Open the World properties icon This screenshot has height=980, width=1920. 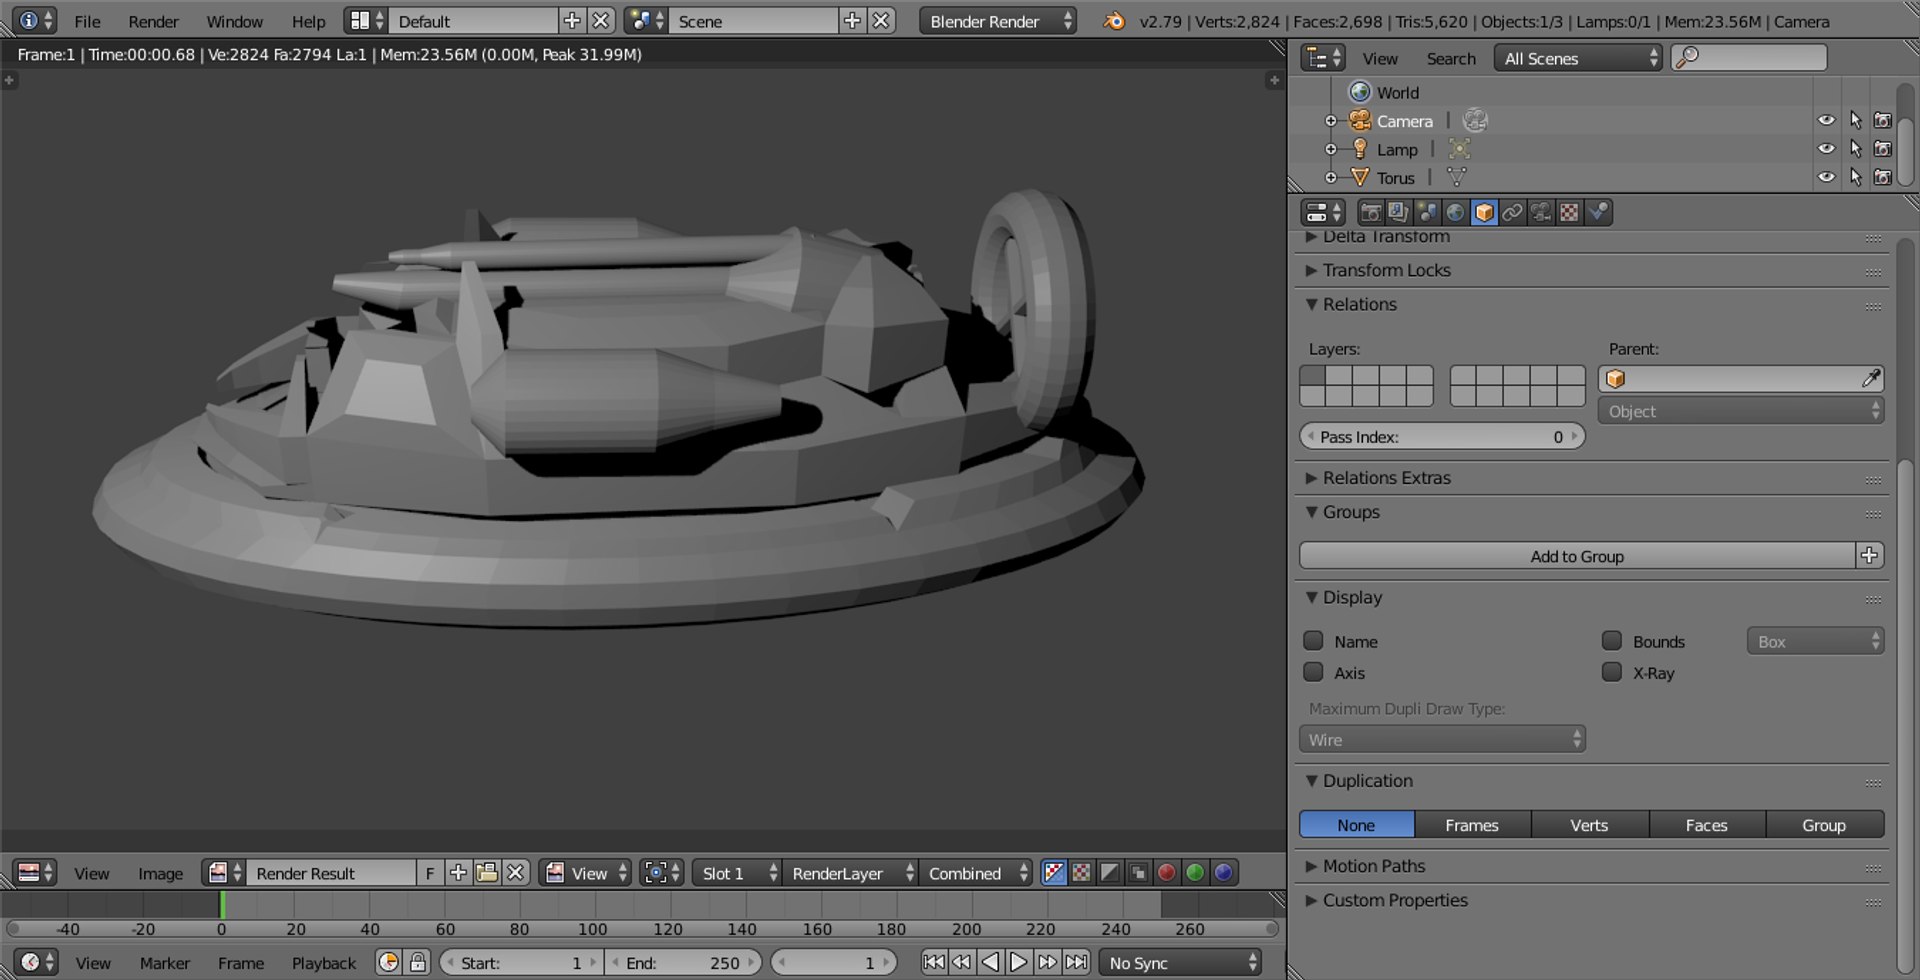tap(1455, 212)
